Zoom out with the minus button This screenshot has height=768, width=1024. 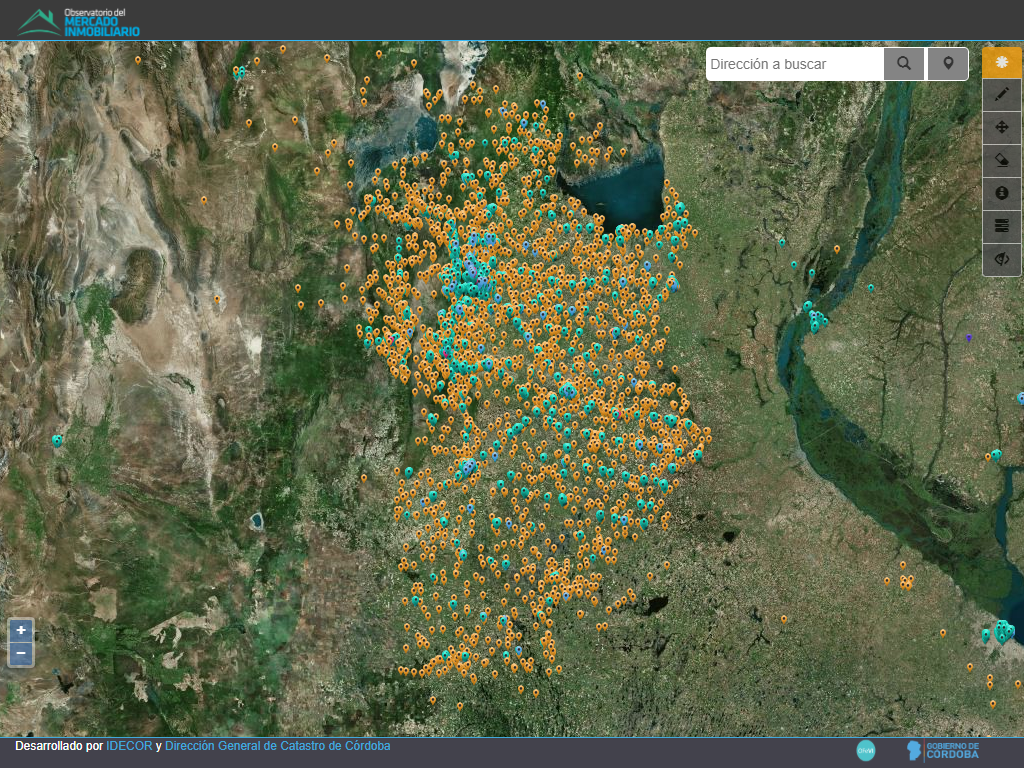pyautogui.click(x=21, y=654)
